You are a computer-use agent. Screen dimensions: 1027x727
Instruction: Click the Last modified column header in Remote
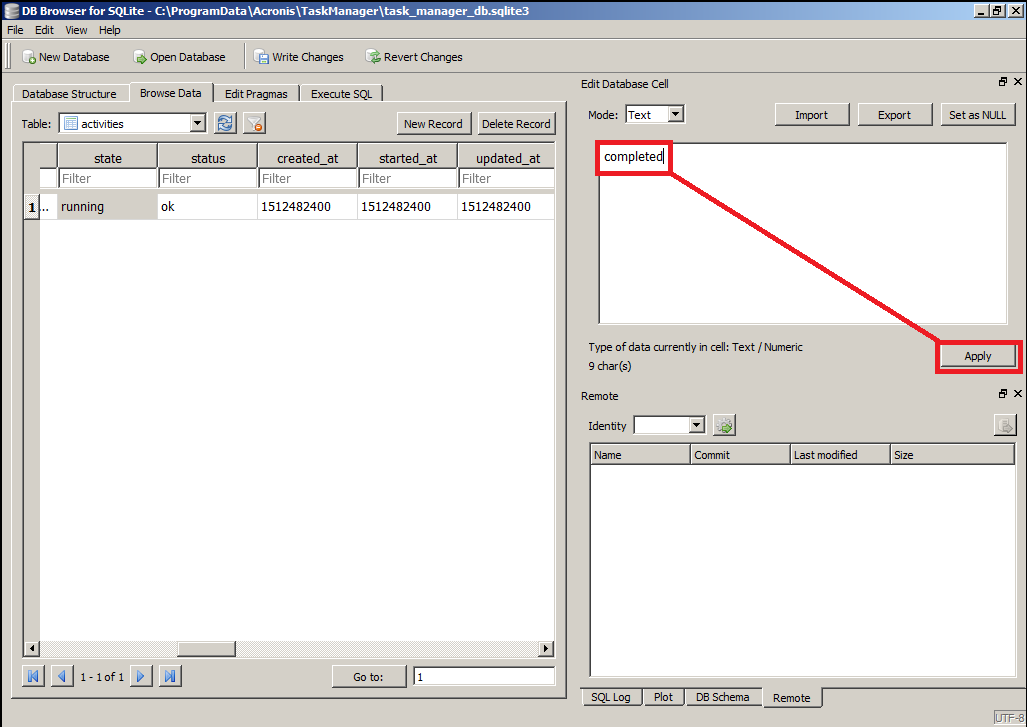[840, 455]
